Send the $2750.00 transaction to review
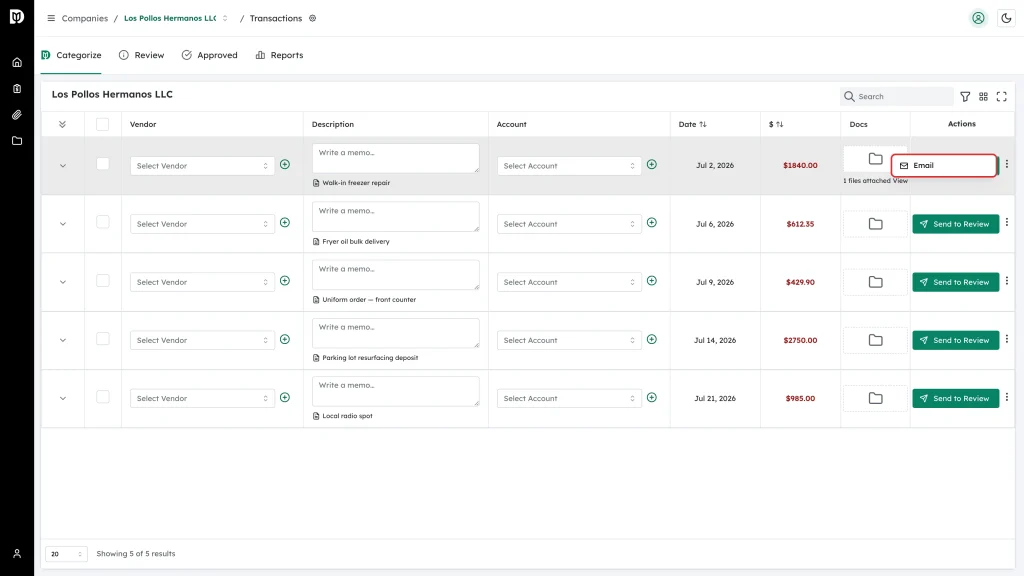 [955, 340]
